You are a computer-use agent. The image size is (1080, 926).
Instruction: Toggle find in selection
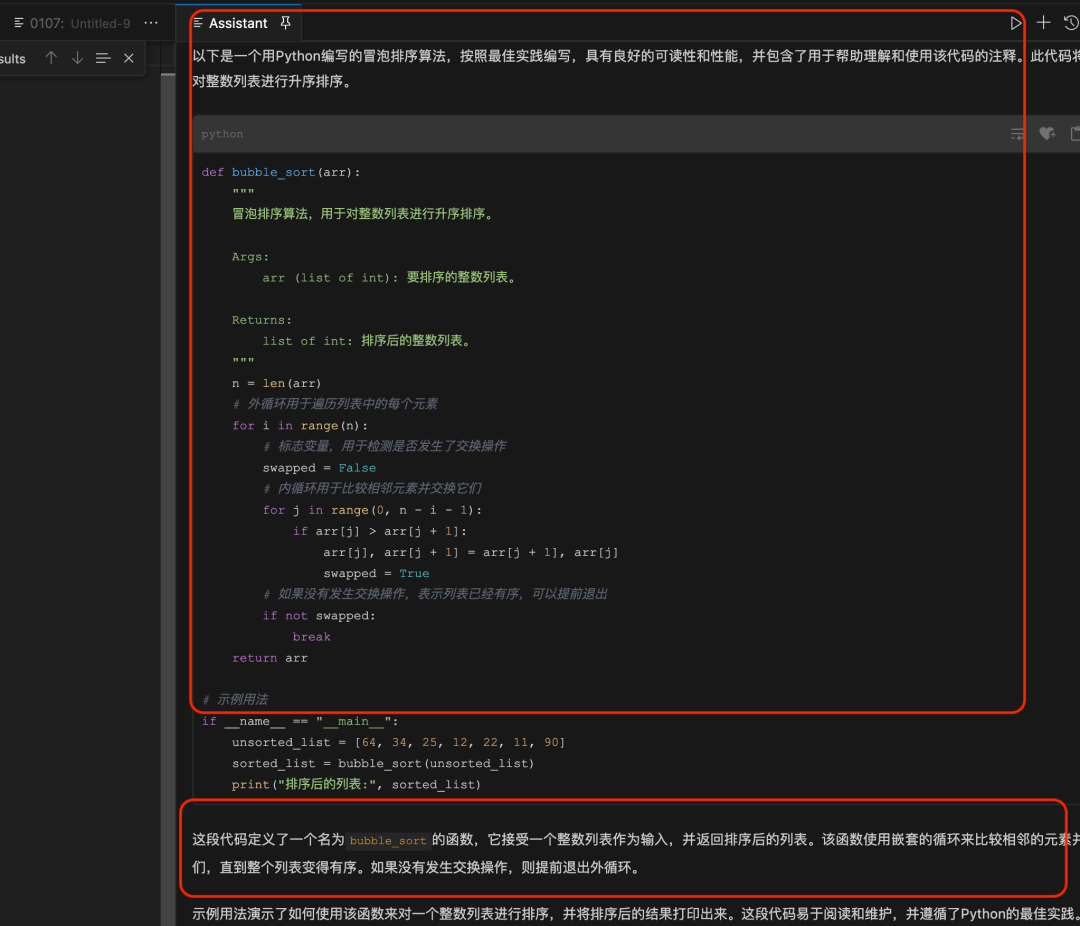103,58
